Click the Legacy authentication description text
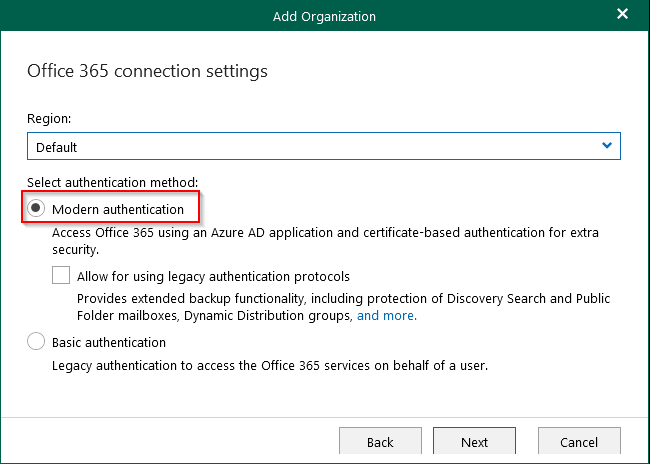650x464 pixels. click(270, 366)
